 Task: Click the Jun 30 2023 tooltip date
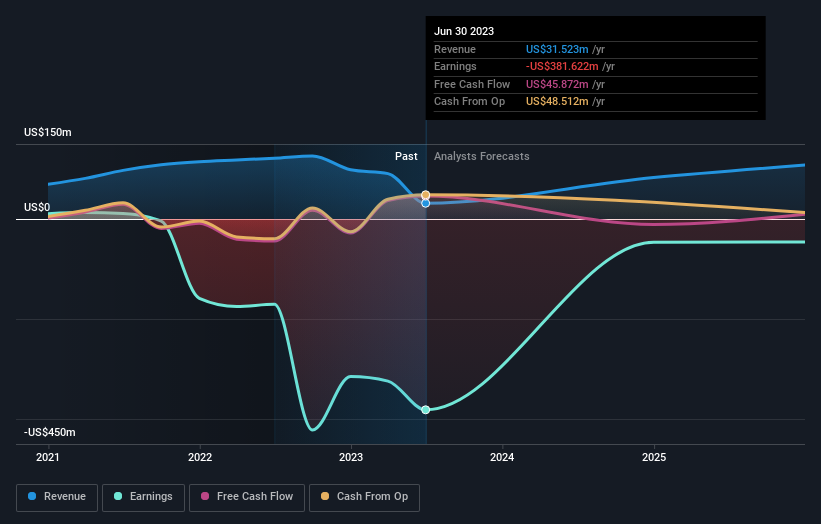click(x=464, y=31)
